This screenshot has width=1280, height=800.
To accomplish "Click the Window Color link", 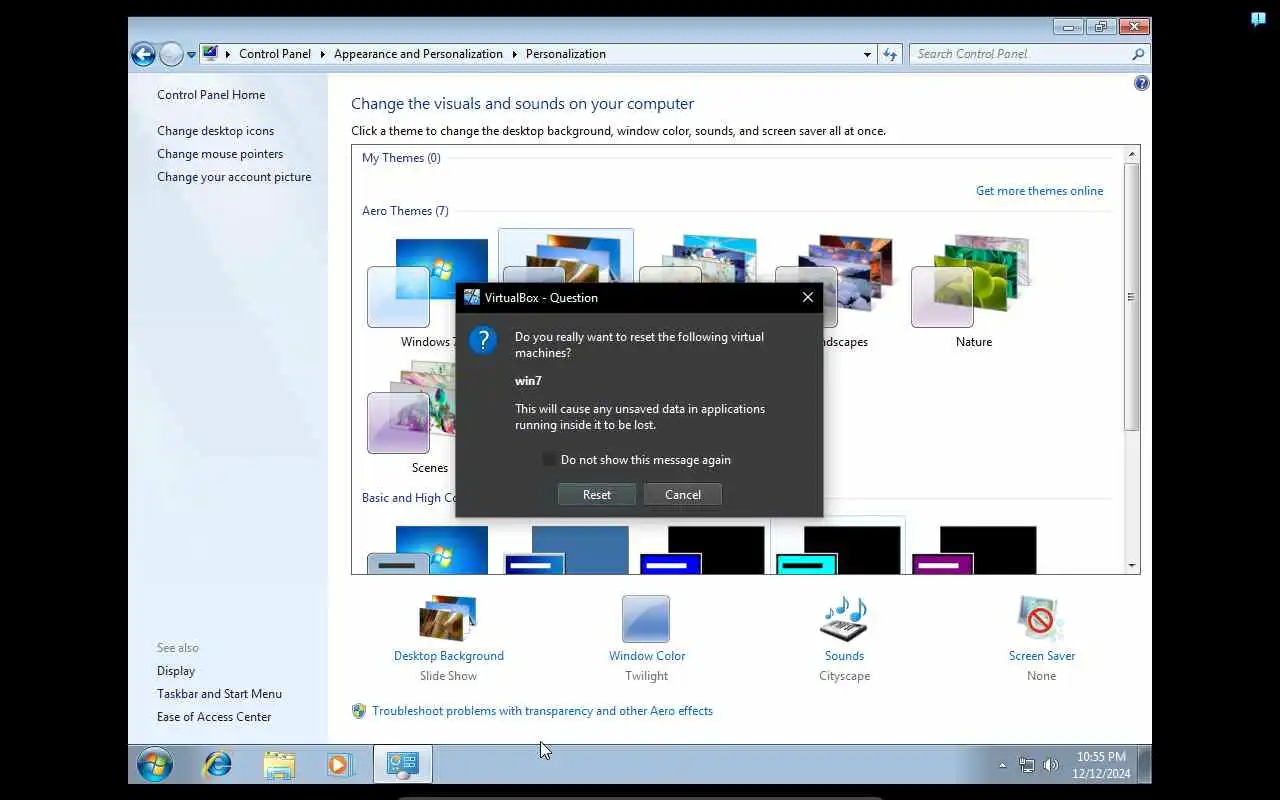I will pyautogui.click(x=647, y=656).
